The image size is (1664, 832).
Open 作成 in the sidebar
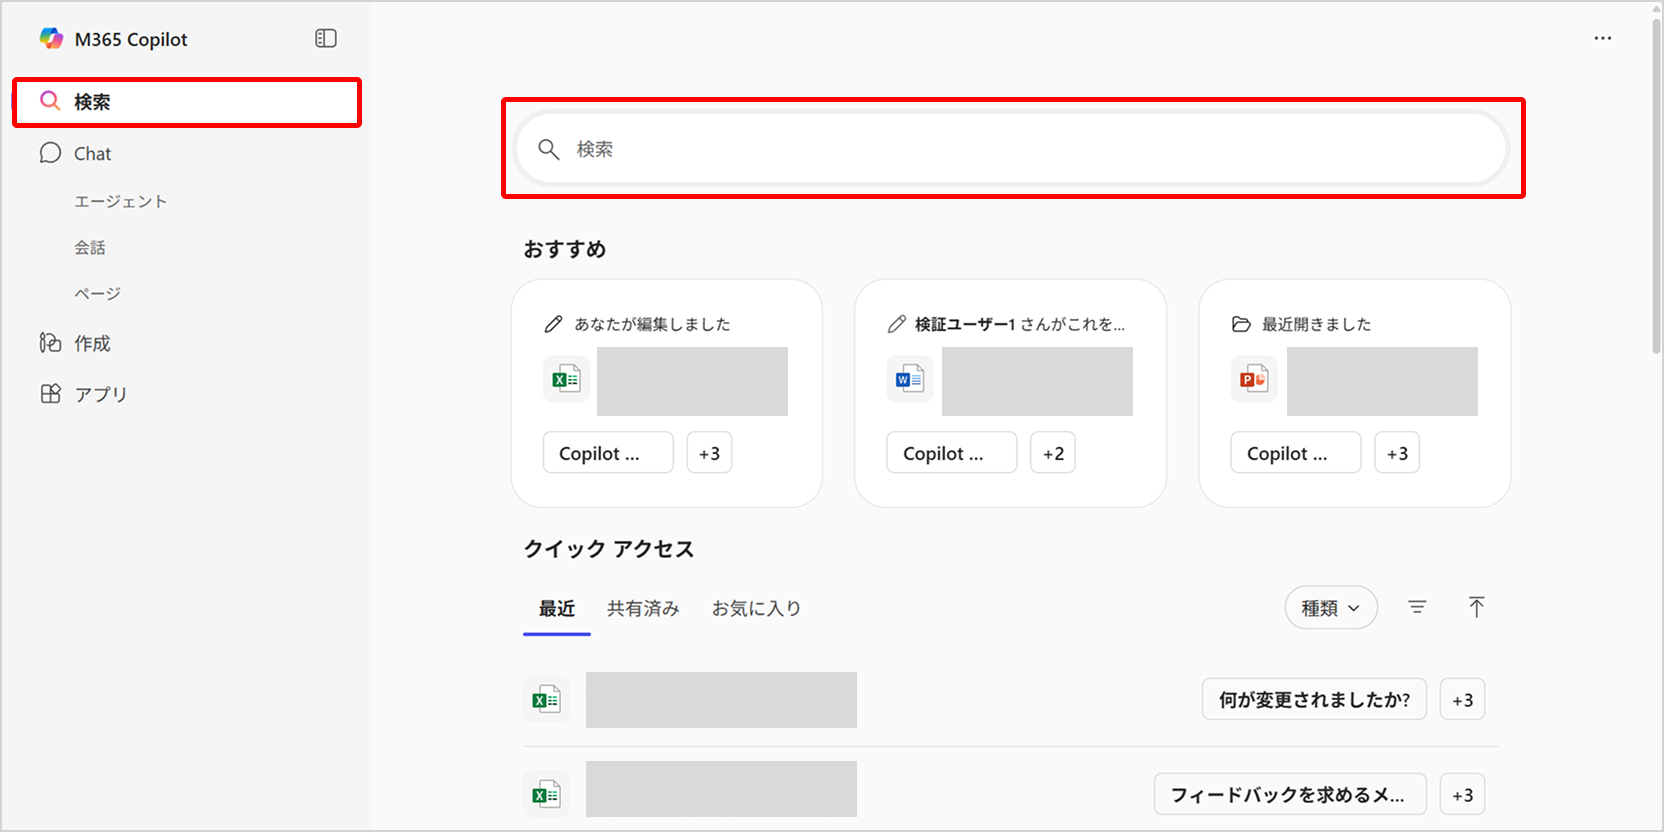(92, 343)
